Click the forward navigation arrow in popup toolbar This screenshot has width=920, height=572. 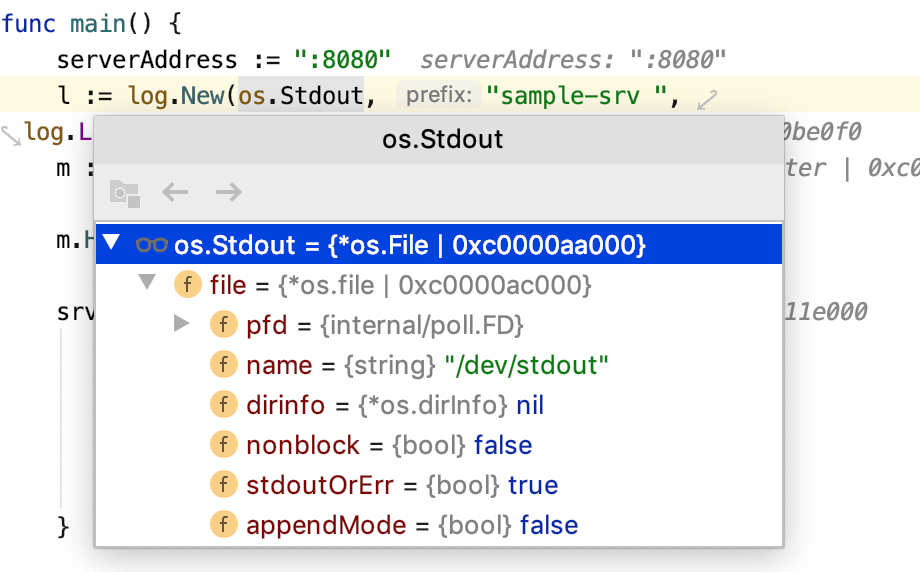[x=229, y=192]
